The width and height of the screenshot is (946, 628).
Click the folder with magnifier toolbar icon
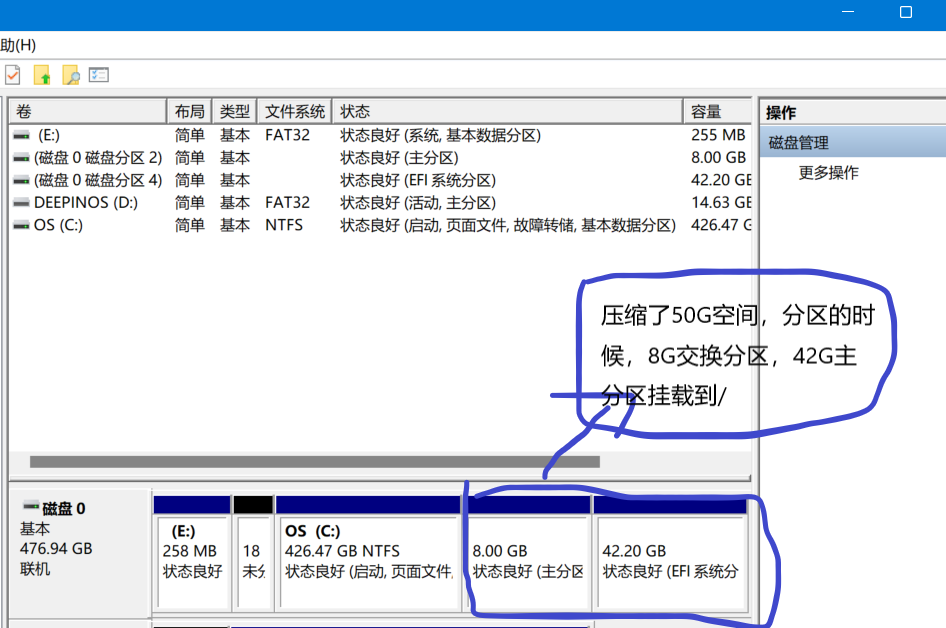[70, 75]
